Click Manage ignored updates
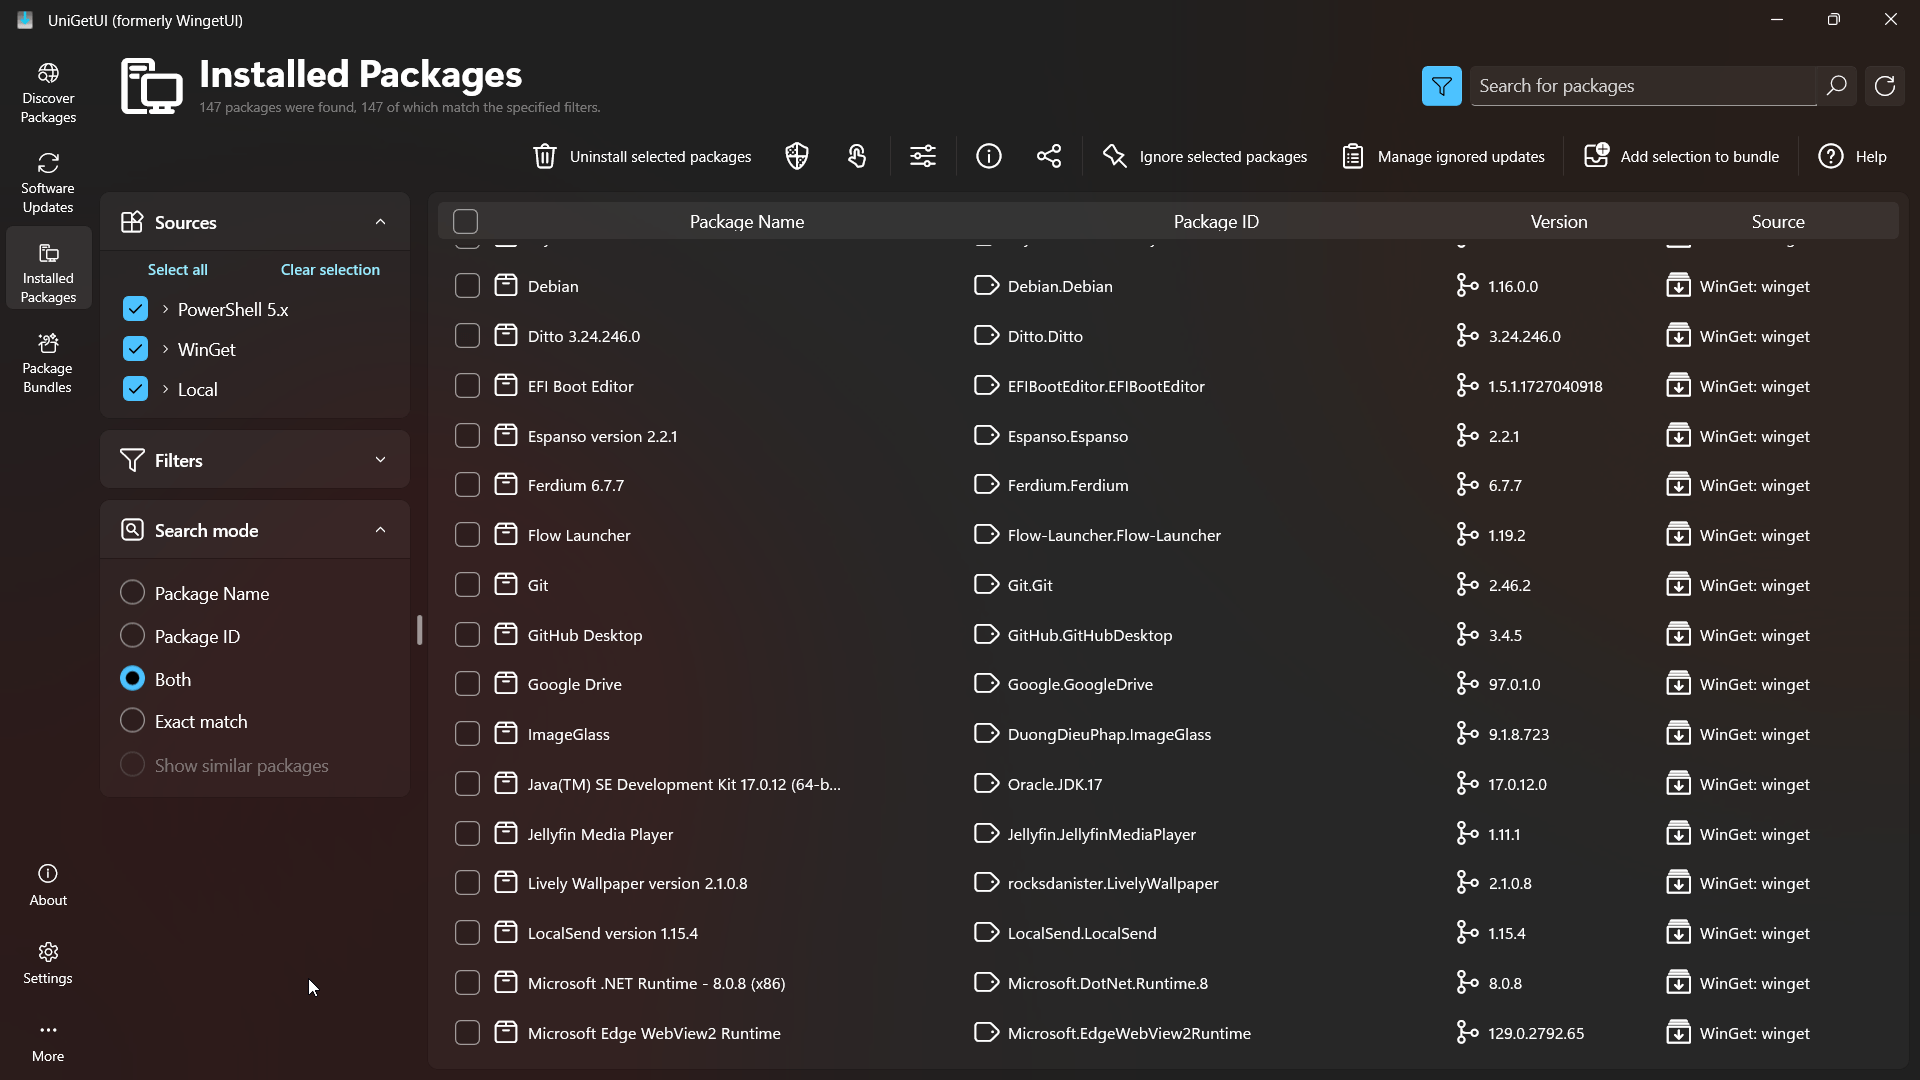Screen dimensions: 1920x1080 (x=1443, y=156)
